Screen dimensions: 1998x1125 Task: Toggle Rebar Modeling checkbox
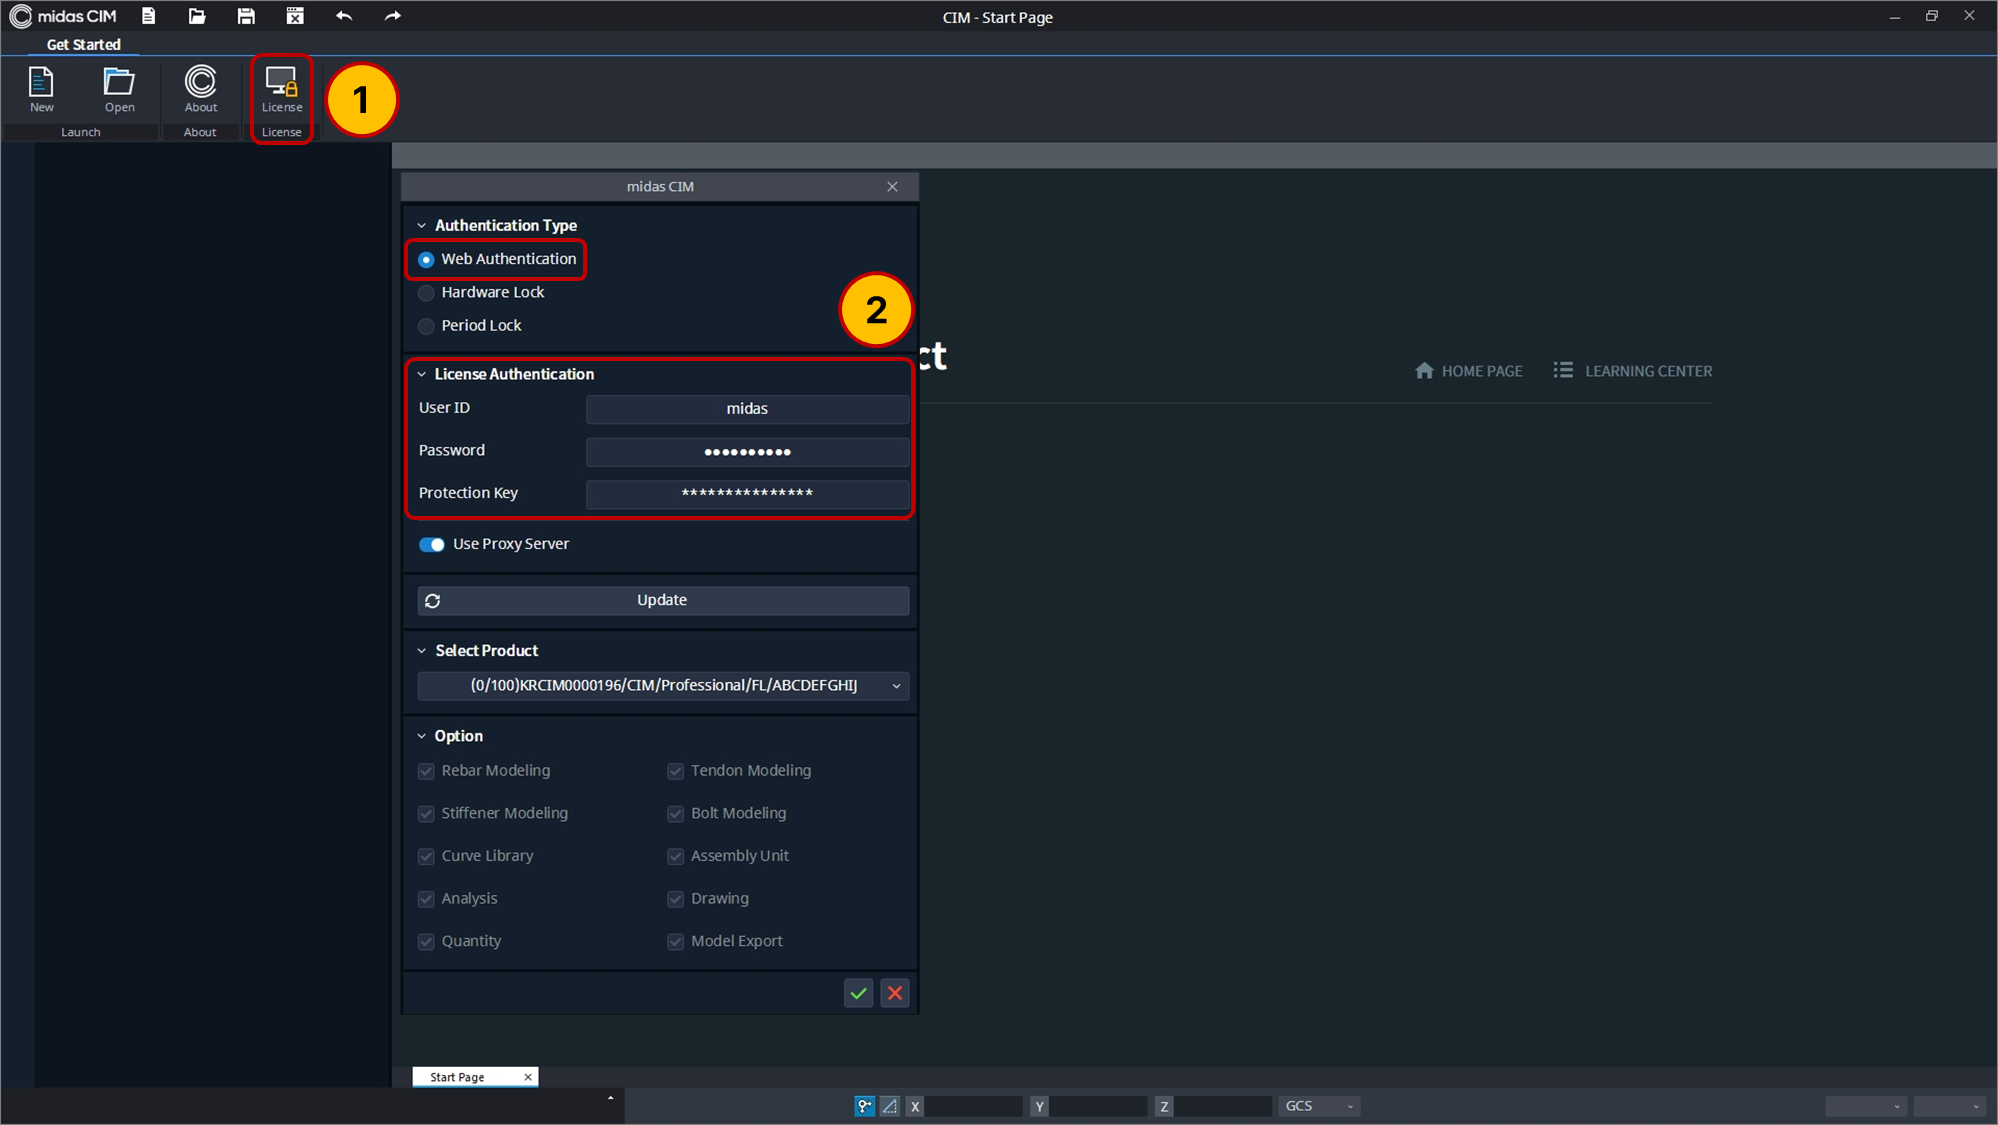click(426, 771)
